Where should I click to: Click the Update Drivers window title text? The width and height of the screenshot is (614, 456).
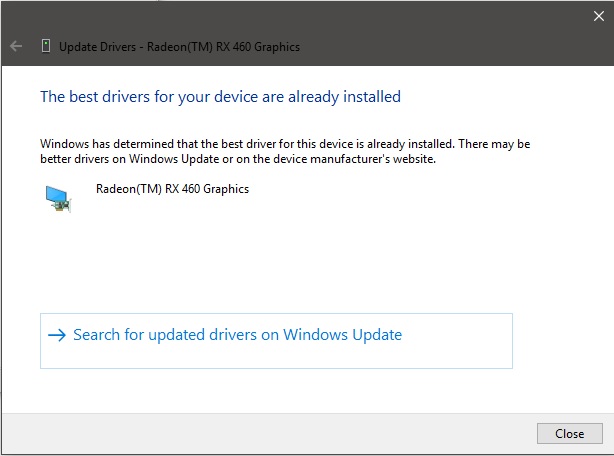179,47
